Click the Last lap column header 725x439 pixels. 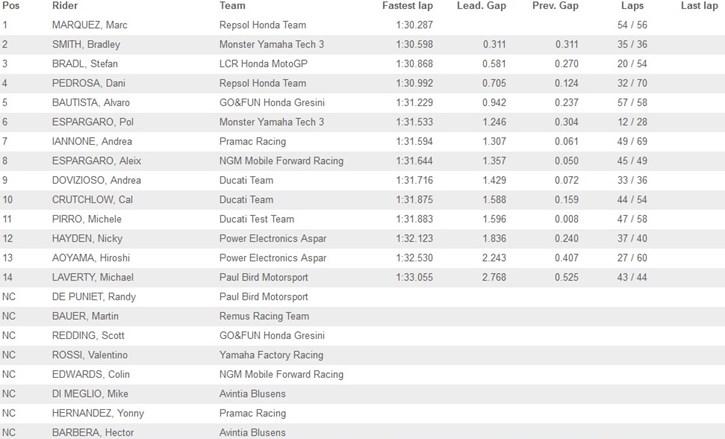(699, 6)
